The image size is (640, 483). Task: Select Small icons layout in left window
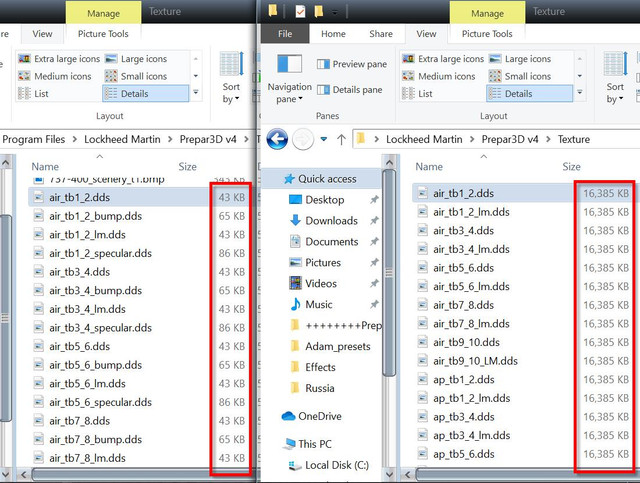tap(136, 76)
